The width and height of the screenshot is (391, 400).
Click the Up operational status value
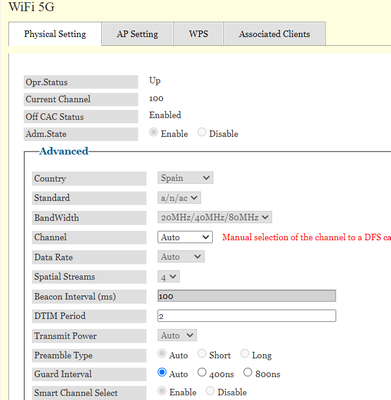click(x=155, y=81)
